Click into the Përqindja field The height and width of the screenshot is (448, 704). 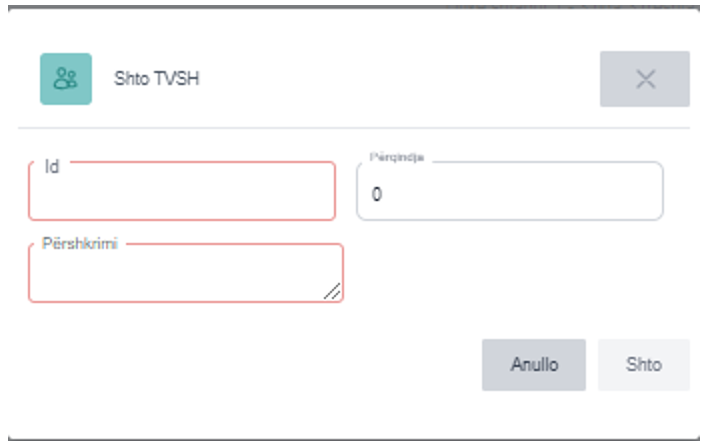point(510,193)
